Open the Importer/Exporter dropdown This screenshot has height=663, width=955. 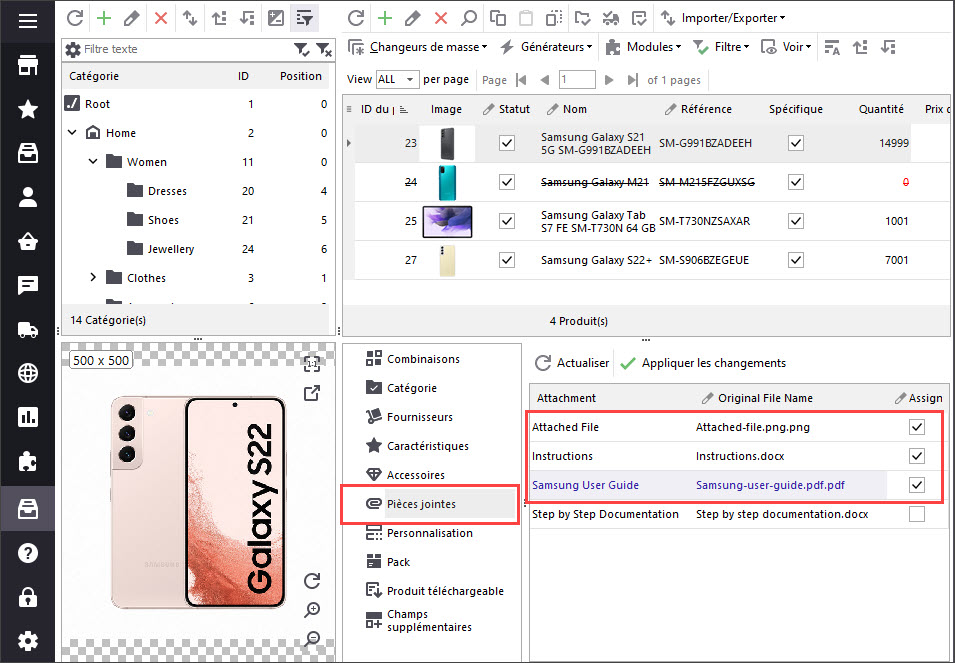[723, 18]
